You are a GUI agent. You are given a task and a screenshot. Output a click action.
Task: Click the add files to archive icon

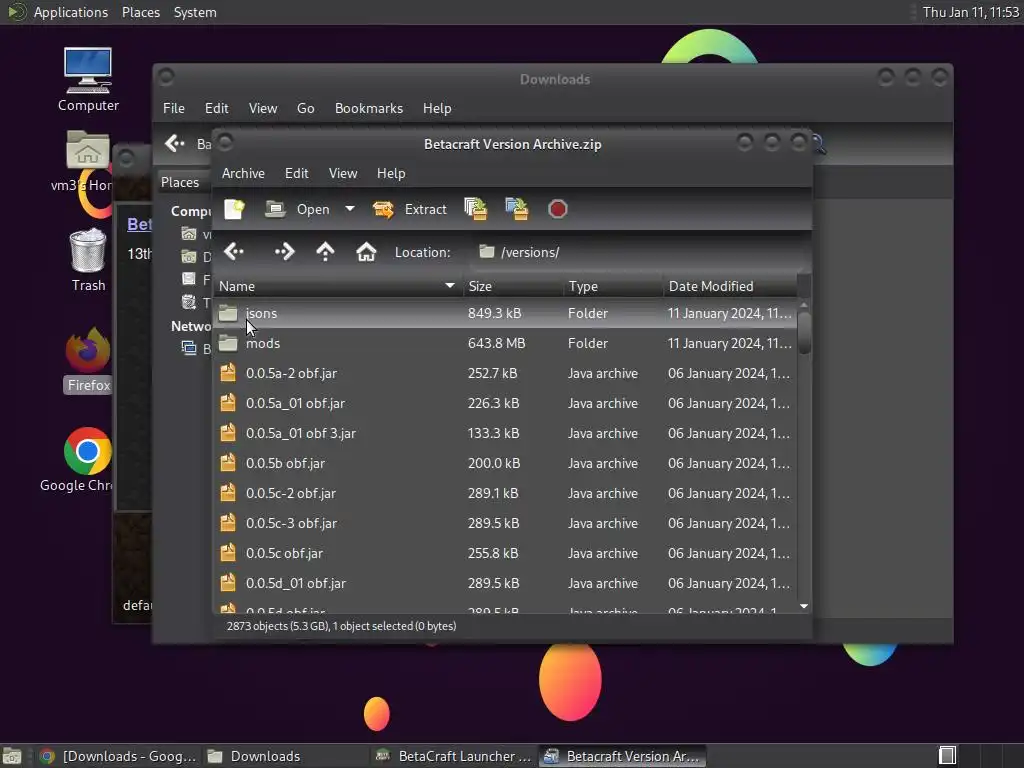pyautogui.click(x=475, y=209)
